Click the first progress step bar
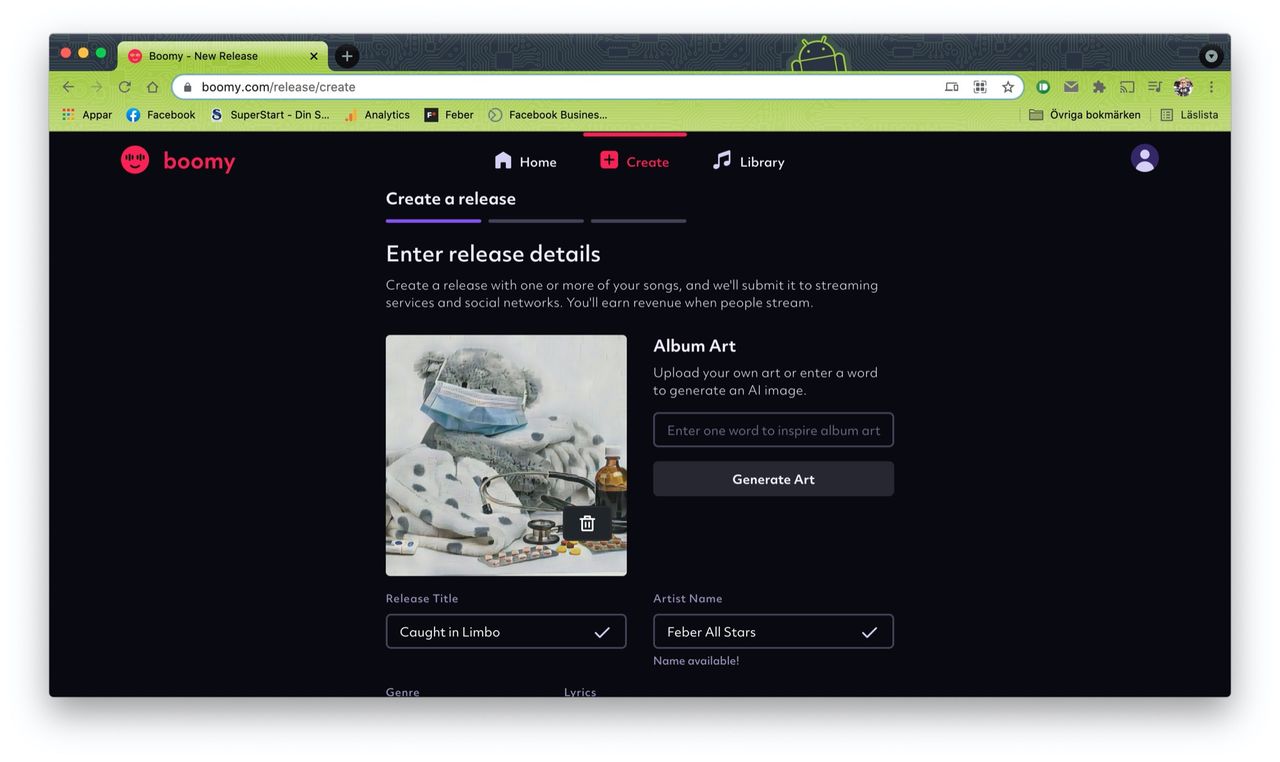The height and width of the screenshot is (762, 1280). (433, 221)
